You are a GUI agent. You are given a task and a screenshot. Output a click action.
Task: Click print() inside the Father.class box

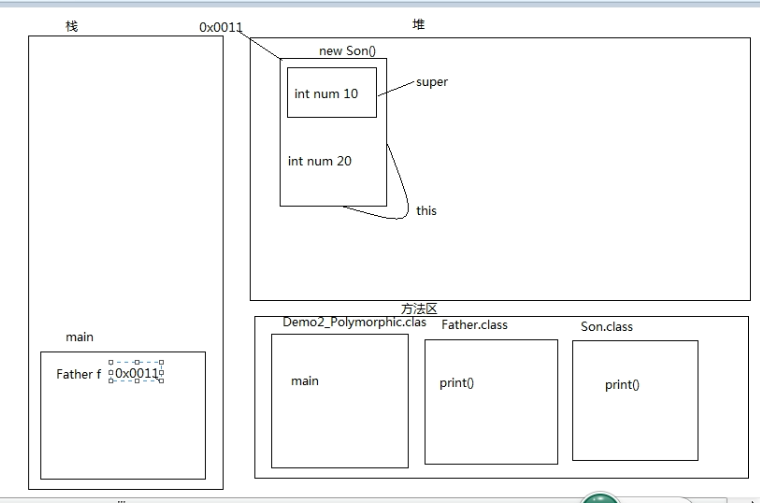[456, 383]
